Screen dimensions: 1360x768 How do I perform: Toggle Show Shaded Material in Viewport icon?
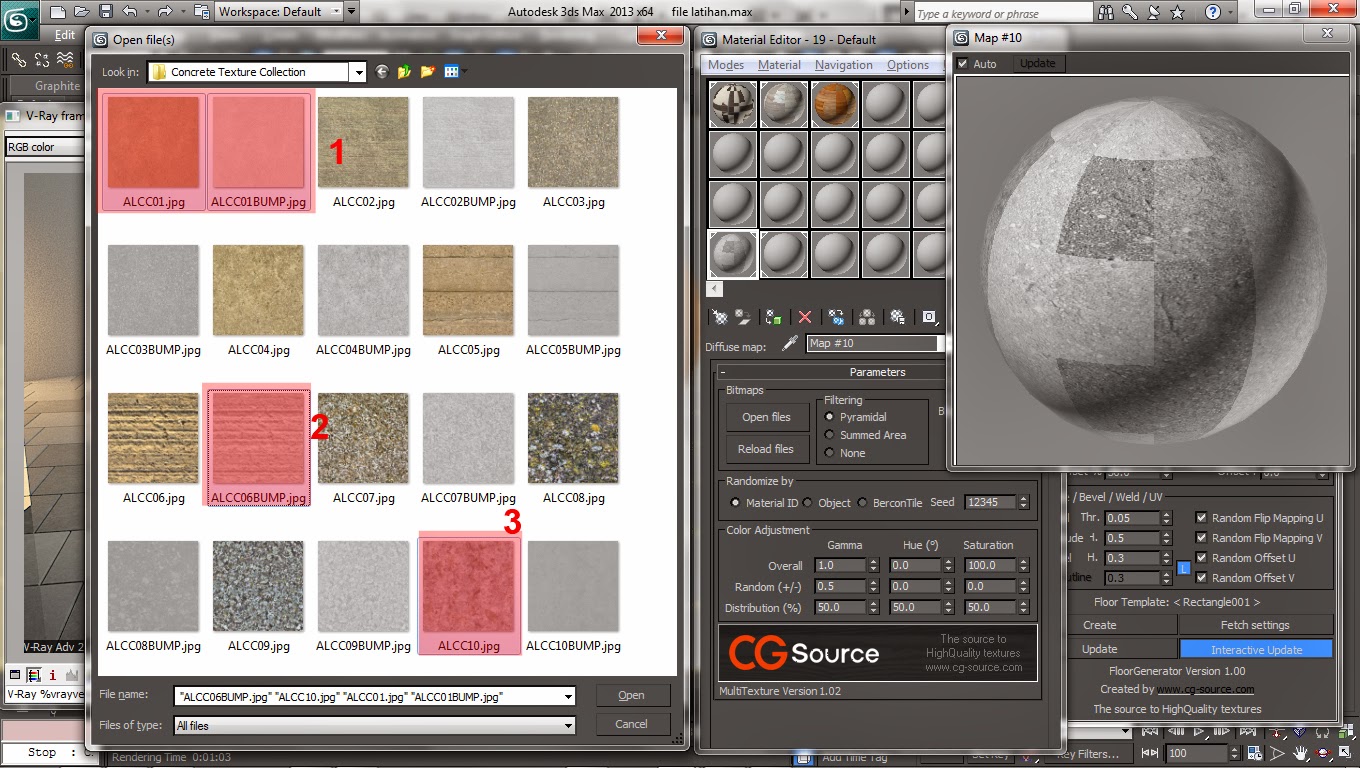931,316
